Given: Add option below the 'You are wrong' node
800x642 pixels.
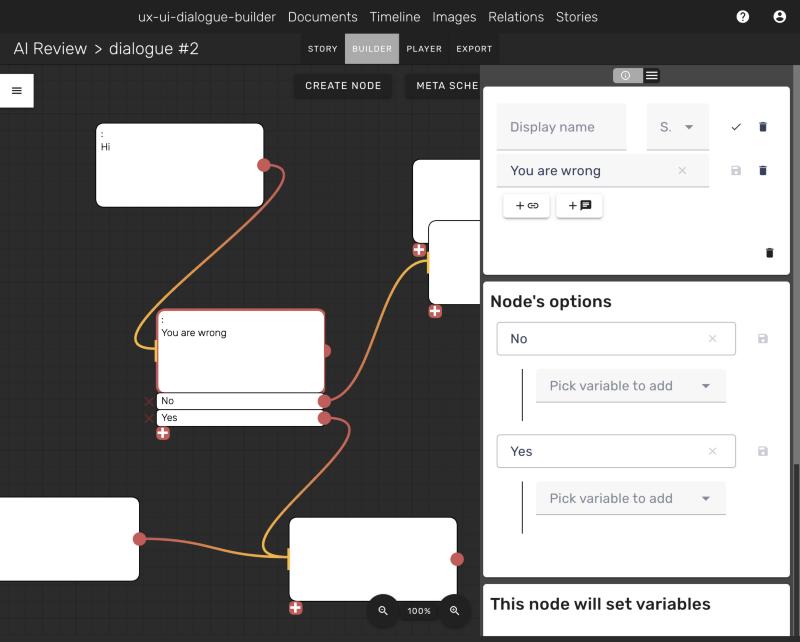Looking at the screenshot, I should [163, 433].
